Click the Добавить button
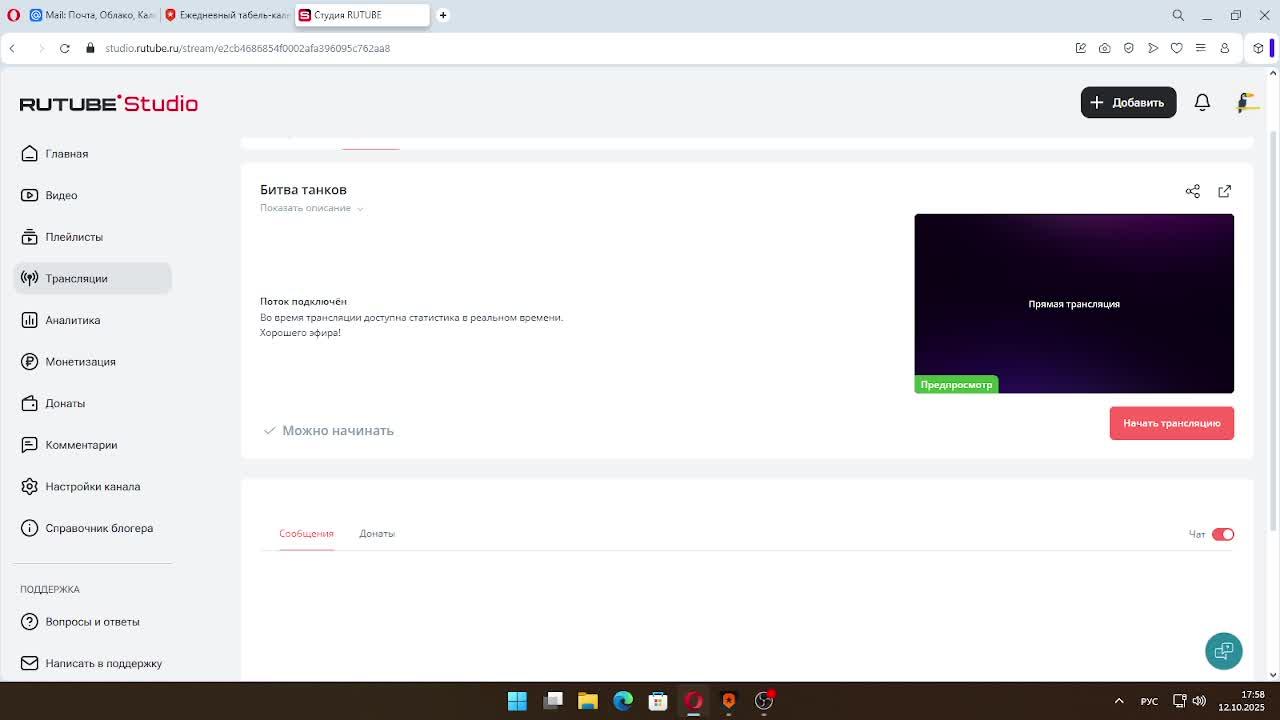Viewport: 1280px width, 720px height. (1128, 102)
